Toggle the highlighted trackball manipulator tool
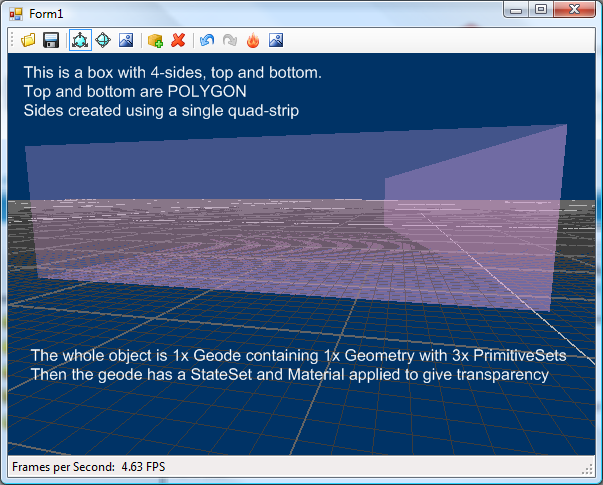The height and width of the screenshot is (485, 603). (80, 40)
